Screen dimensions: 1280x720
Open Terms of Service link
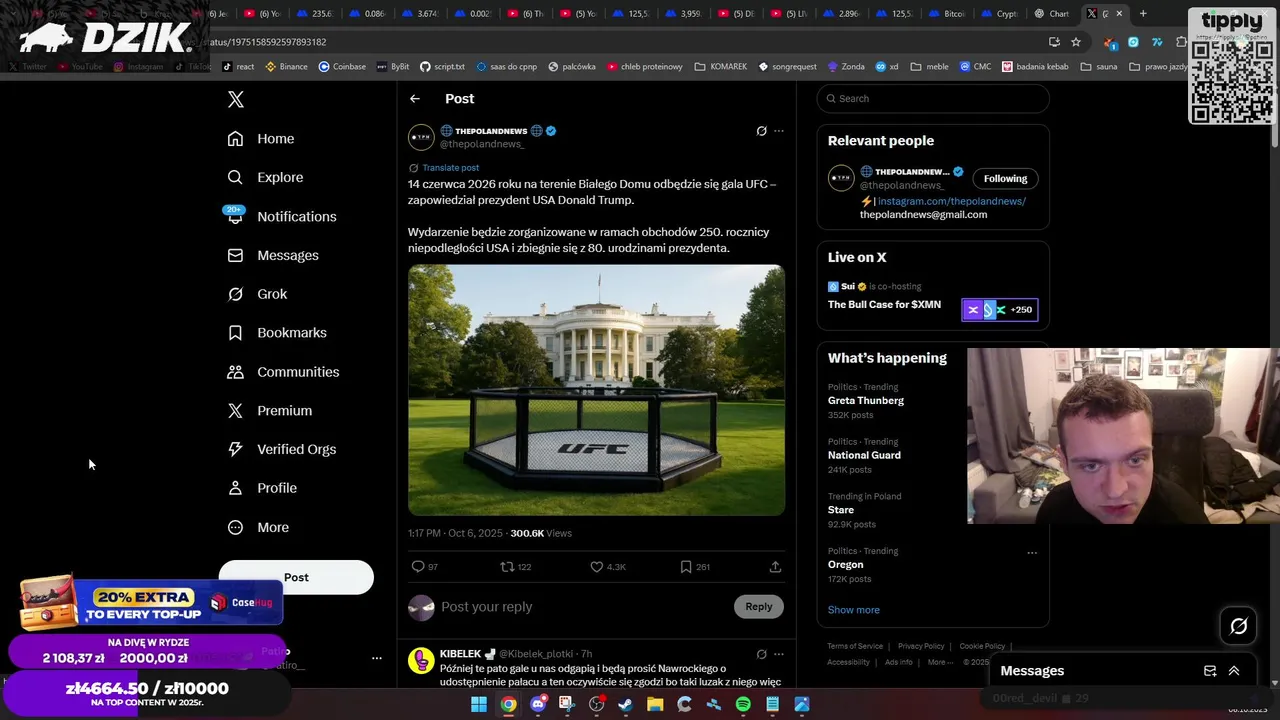855,646
